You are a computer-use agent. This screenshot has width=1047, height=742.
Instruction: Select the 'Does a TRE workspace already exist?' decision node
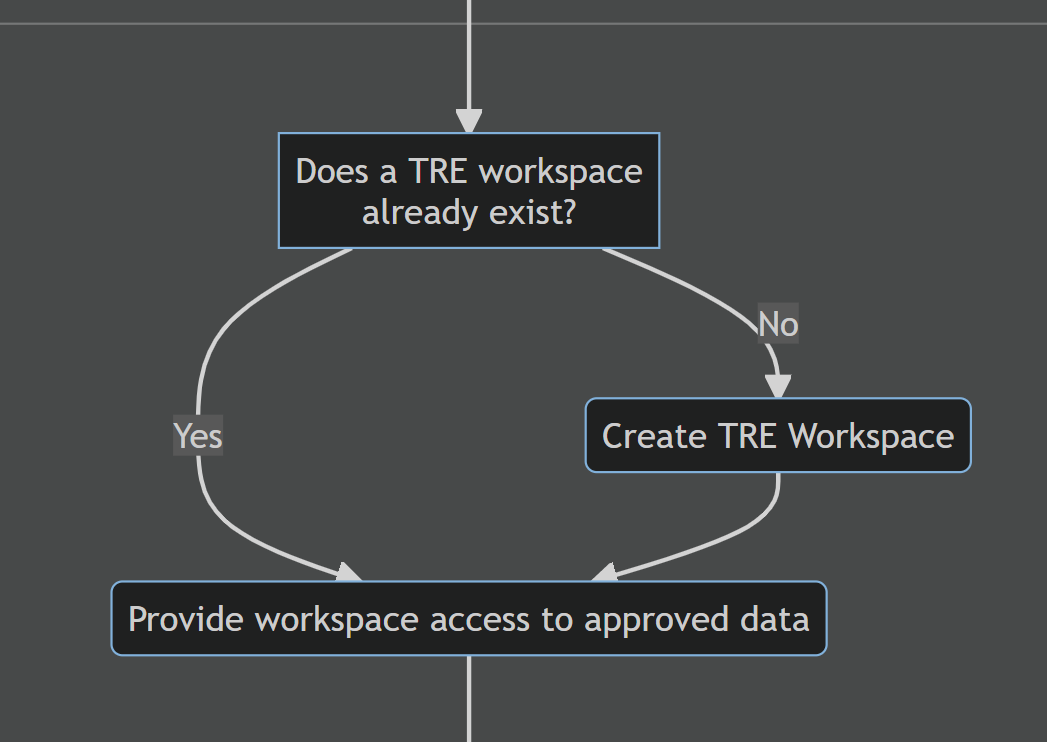click(x=468, y=190)
